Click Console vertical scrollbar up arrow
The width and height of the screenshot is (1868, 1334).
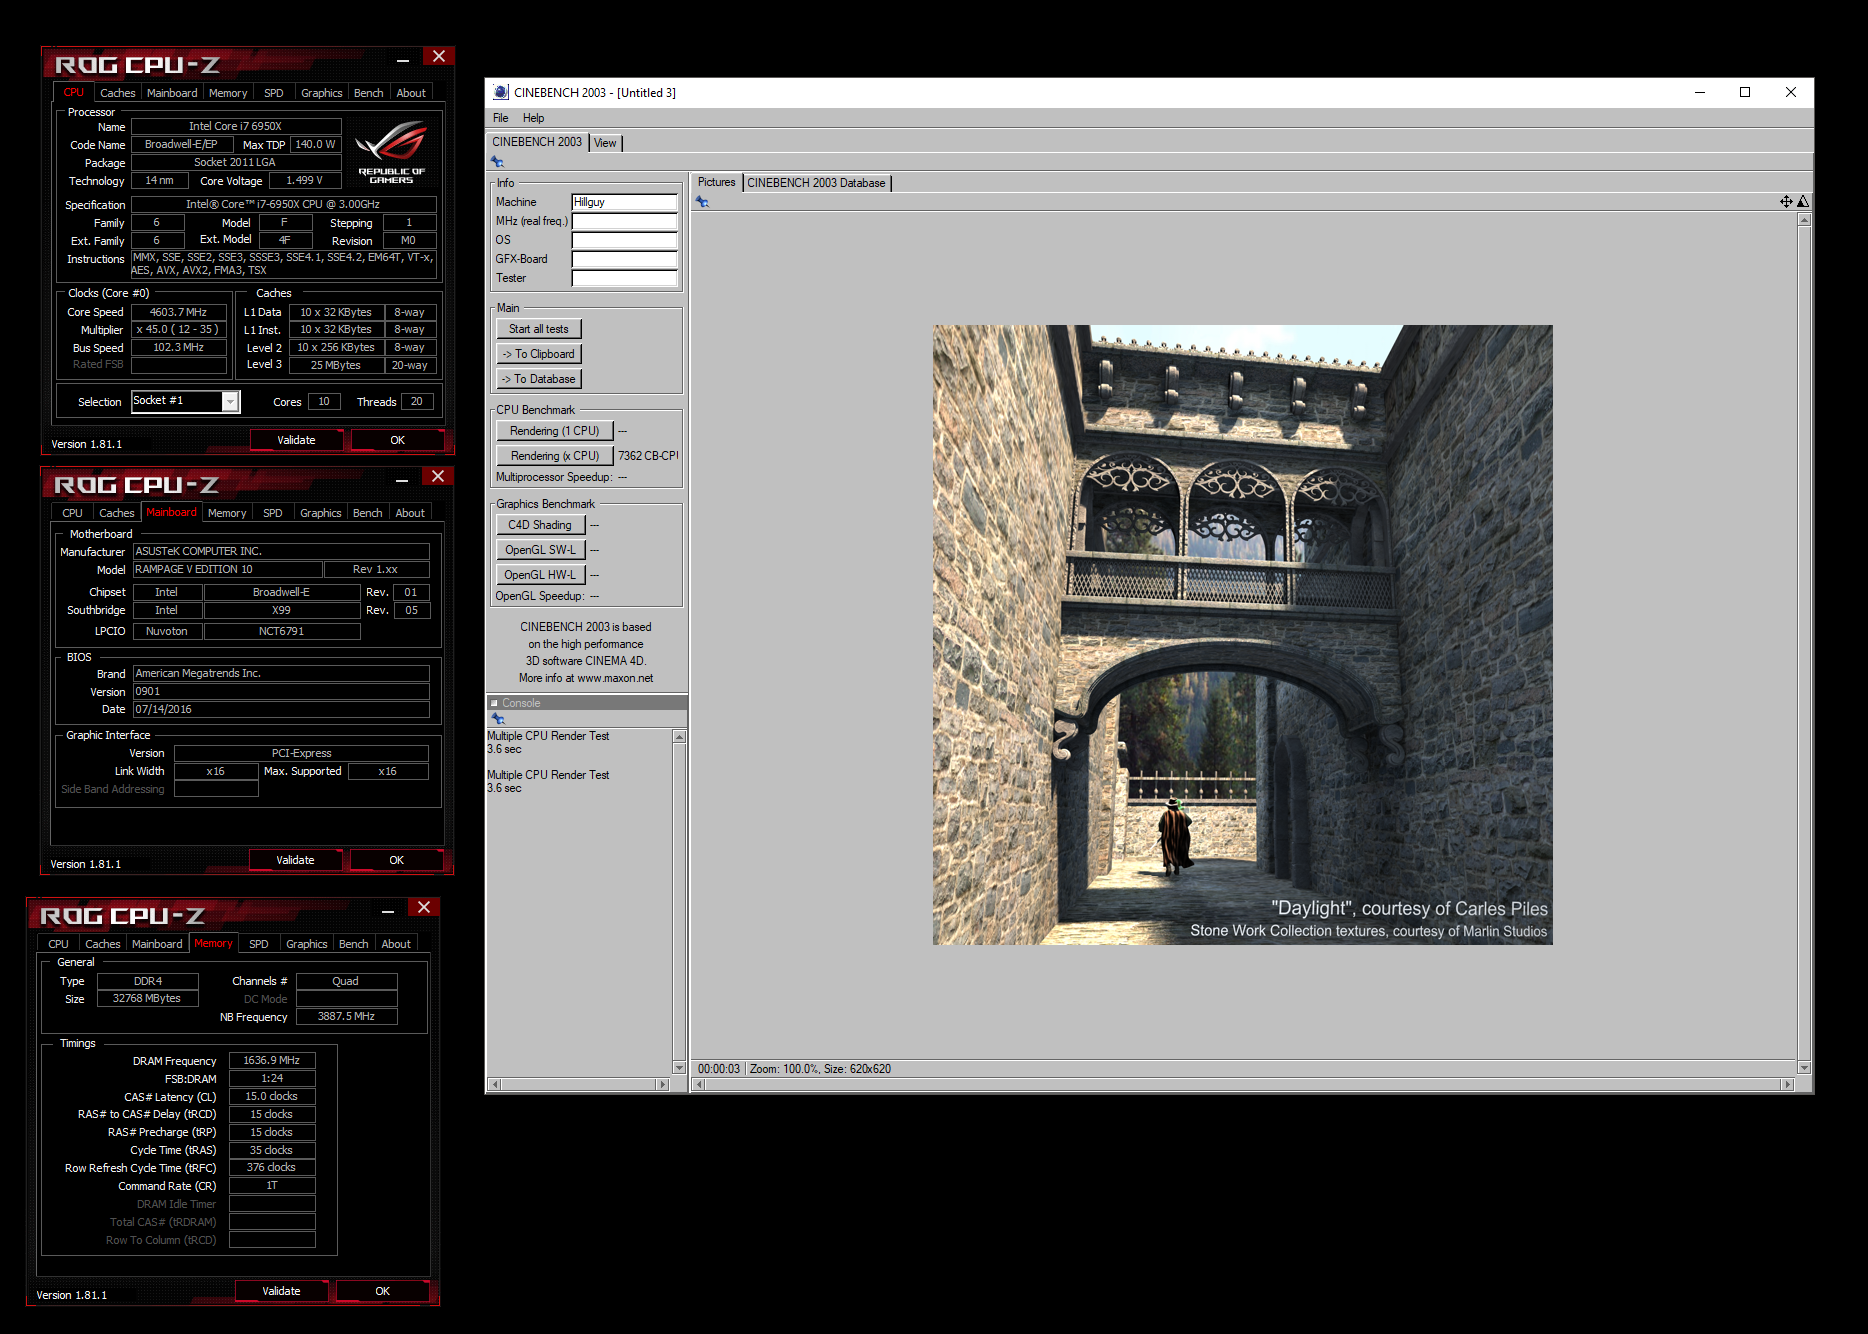[x=679, y=737]
